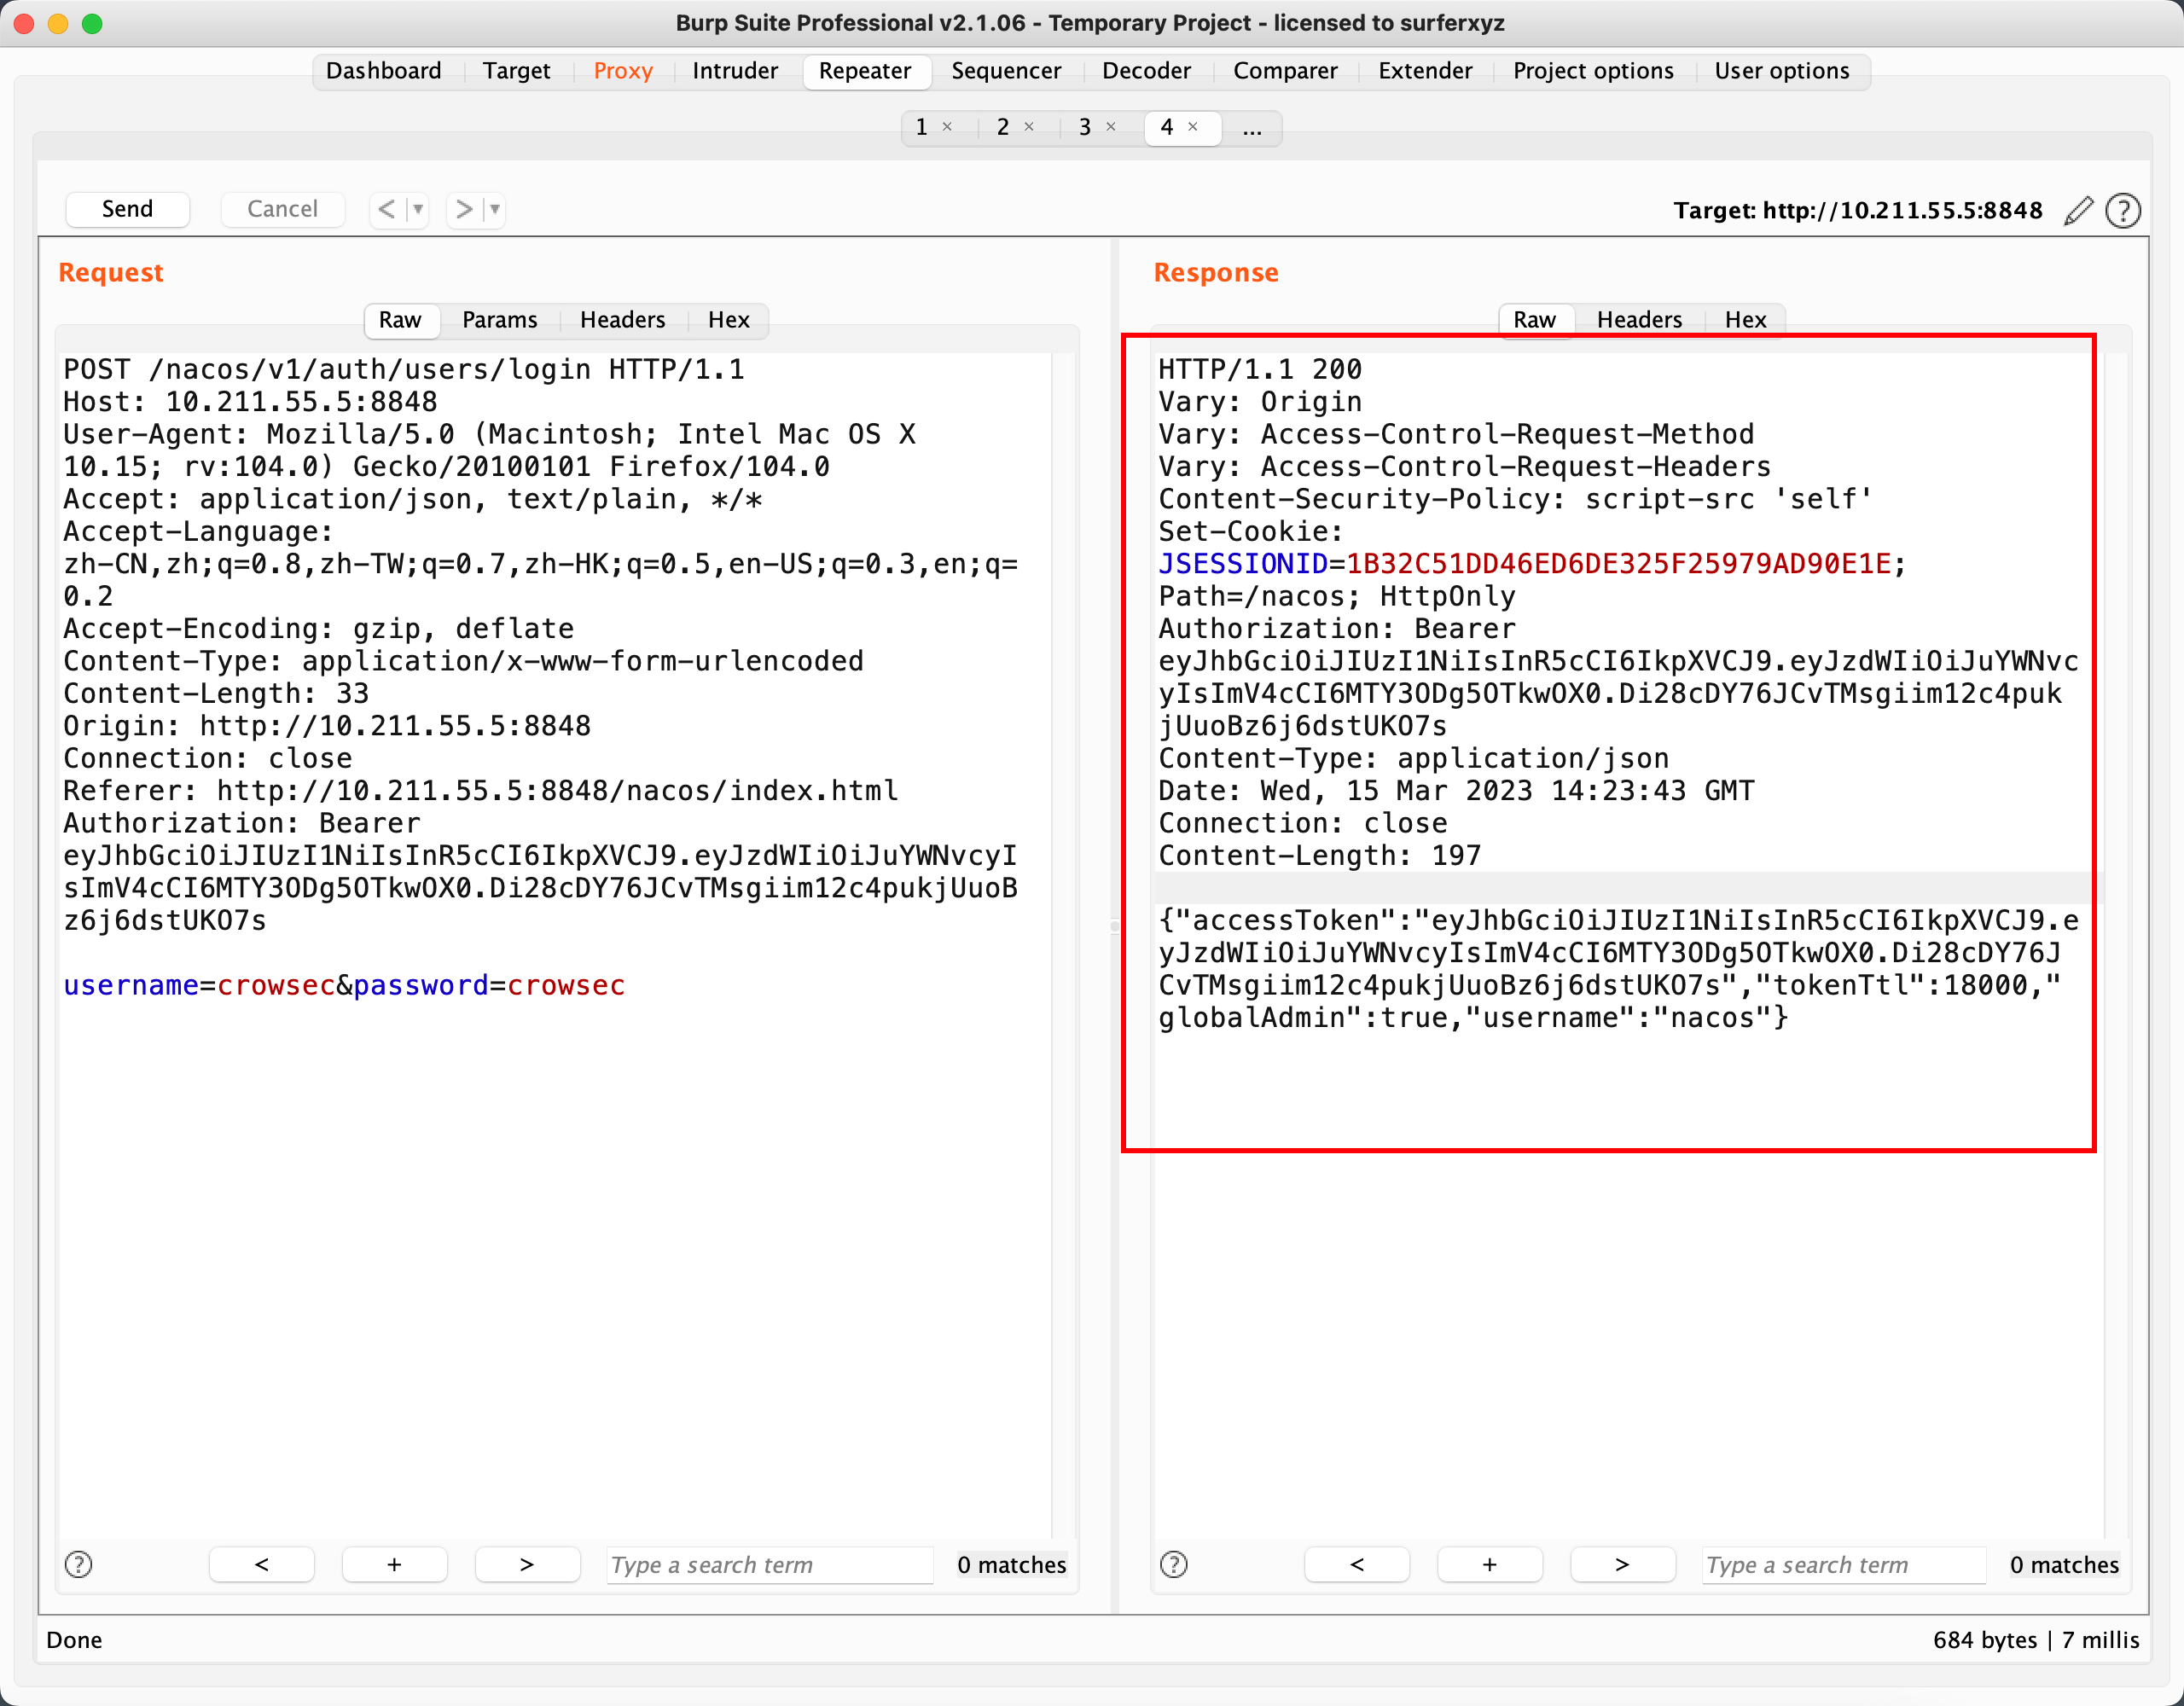
Task: Click request search previous match button
Action: point(262,1564)
